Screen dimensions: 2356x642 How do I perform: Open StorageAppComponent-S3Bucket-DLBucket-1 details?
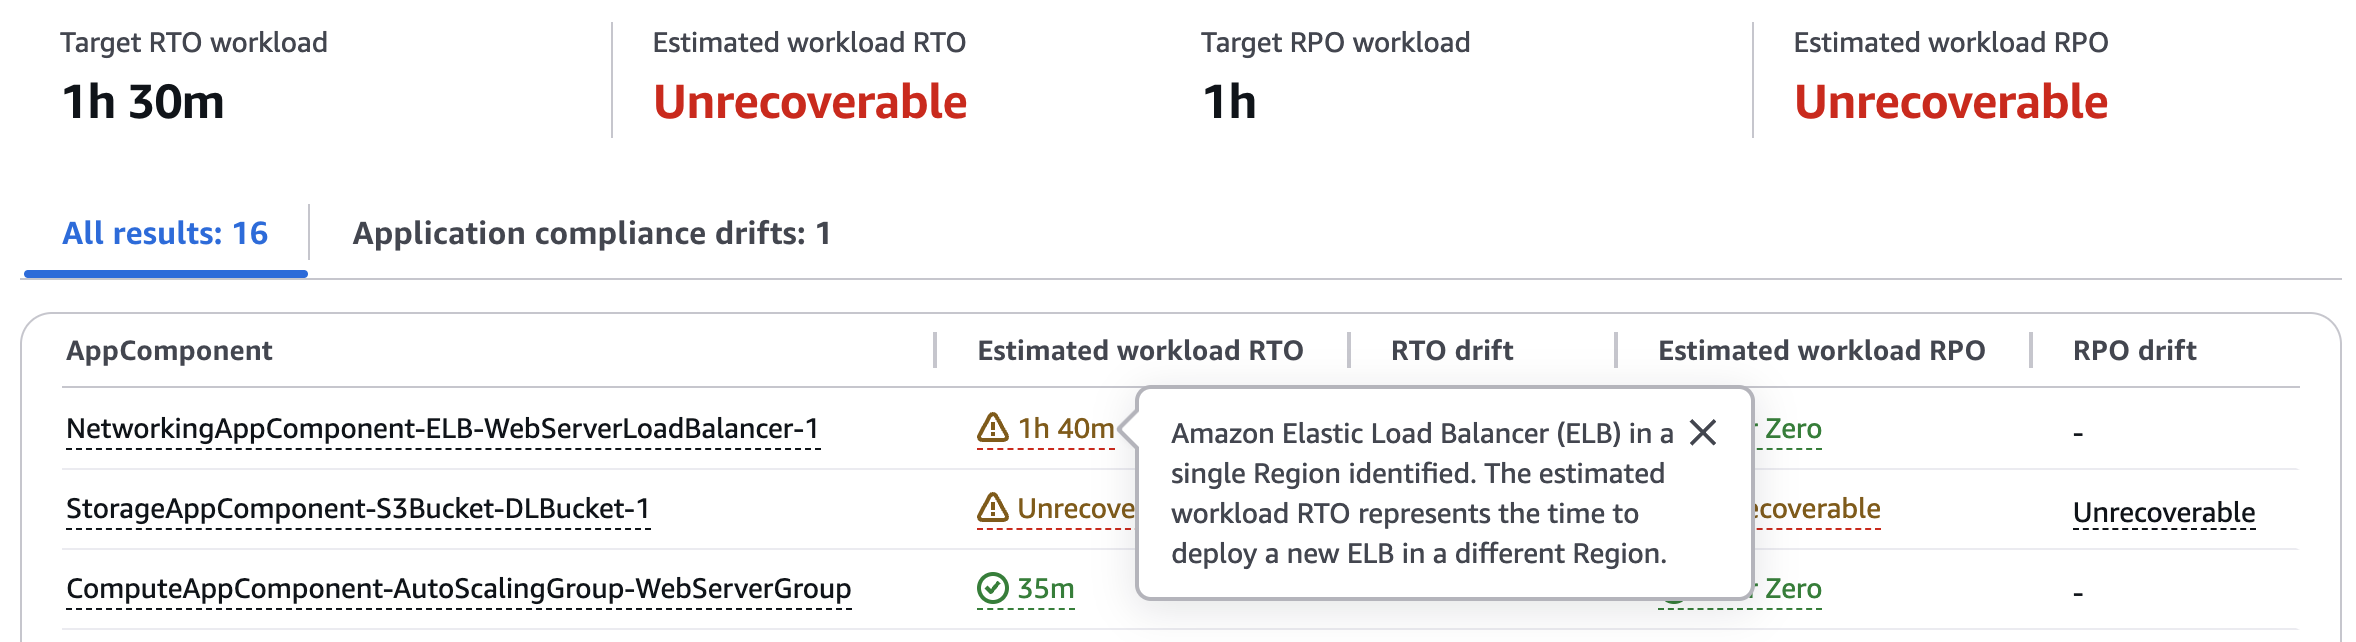click(x=358, y=508)
